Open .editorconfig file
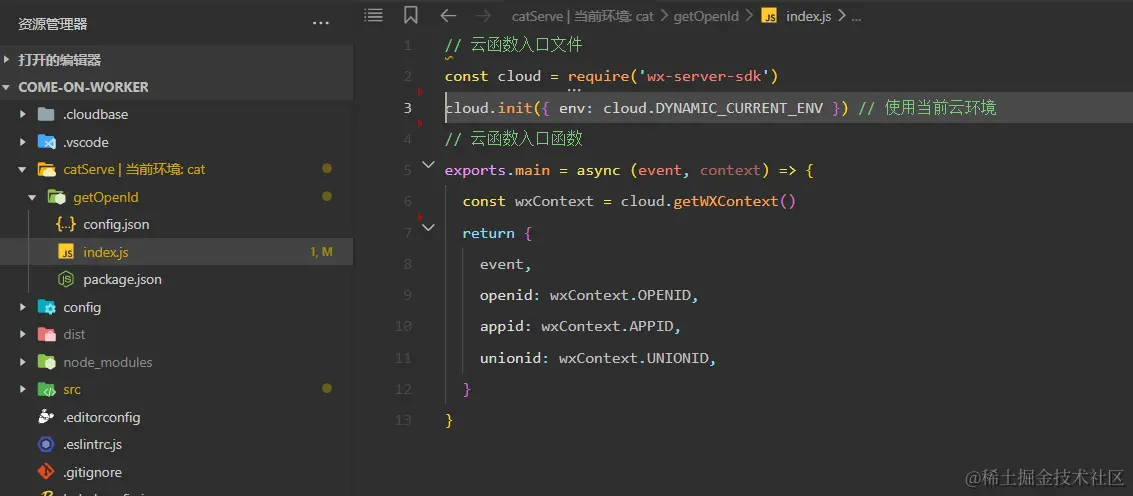The image size is (1133, 496). click(x=102, y=417)
